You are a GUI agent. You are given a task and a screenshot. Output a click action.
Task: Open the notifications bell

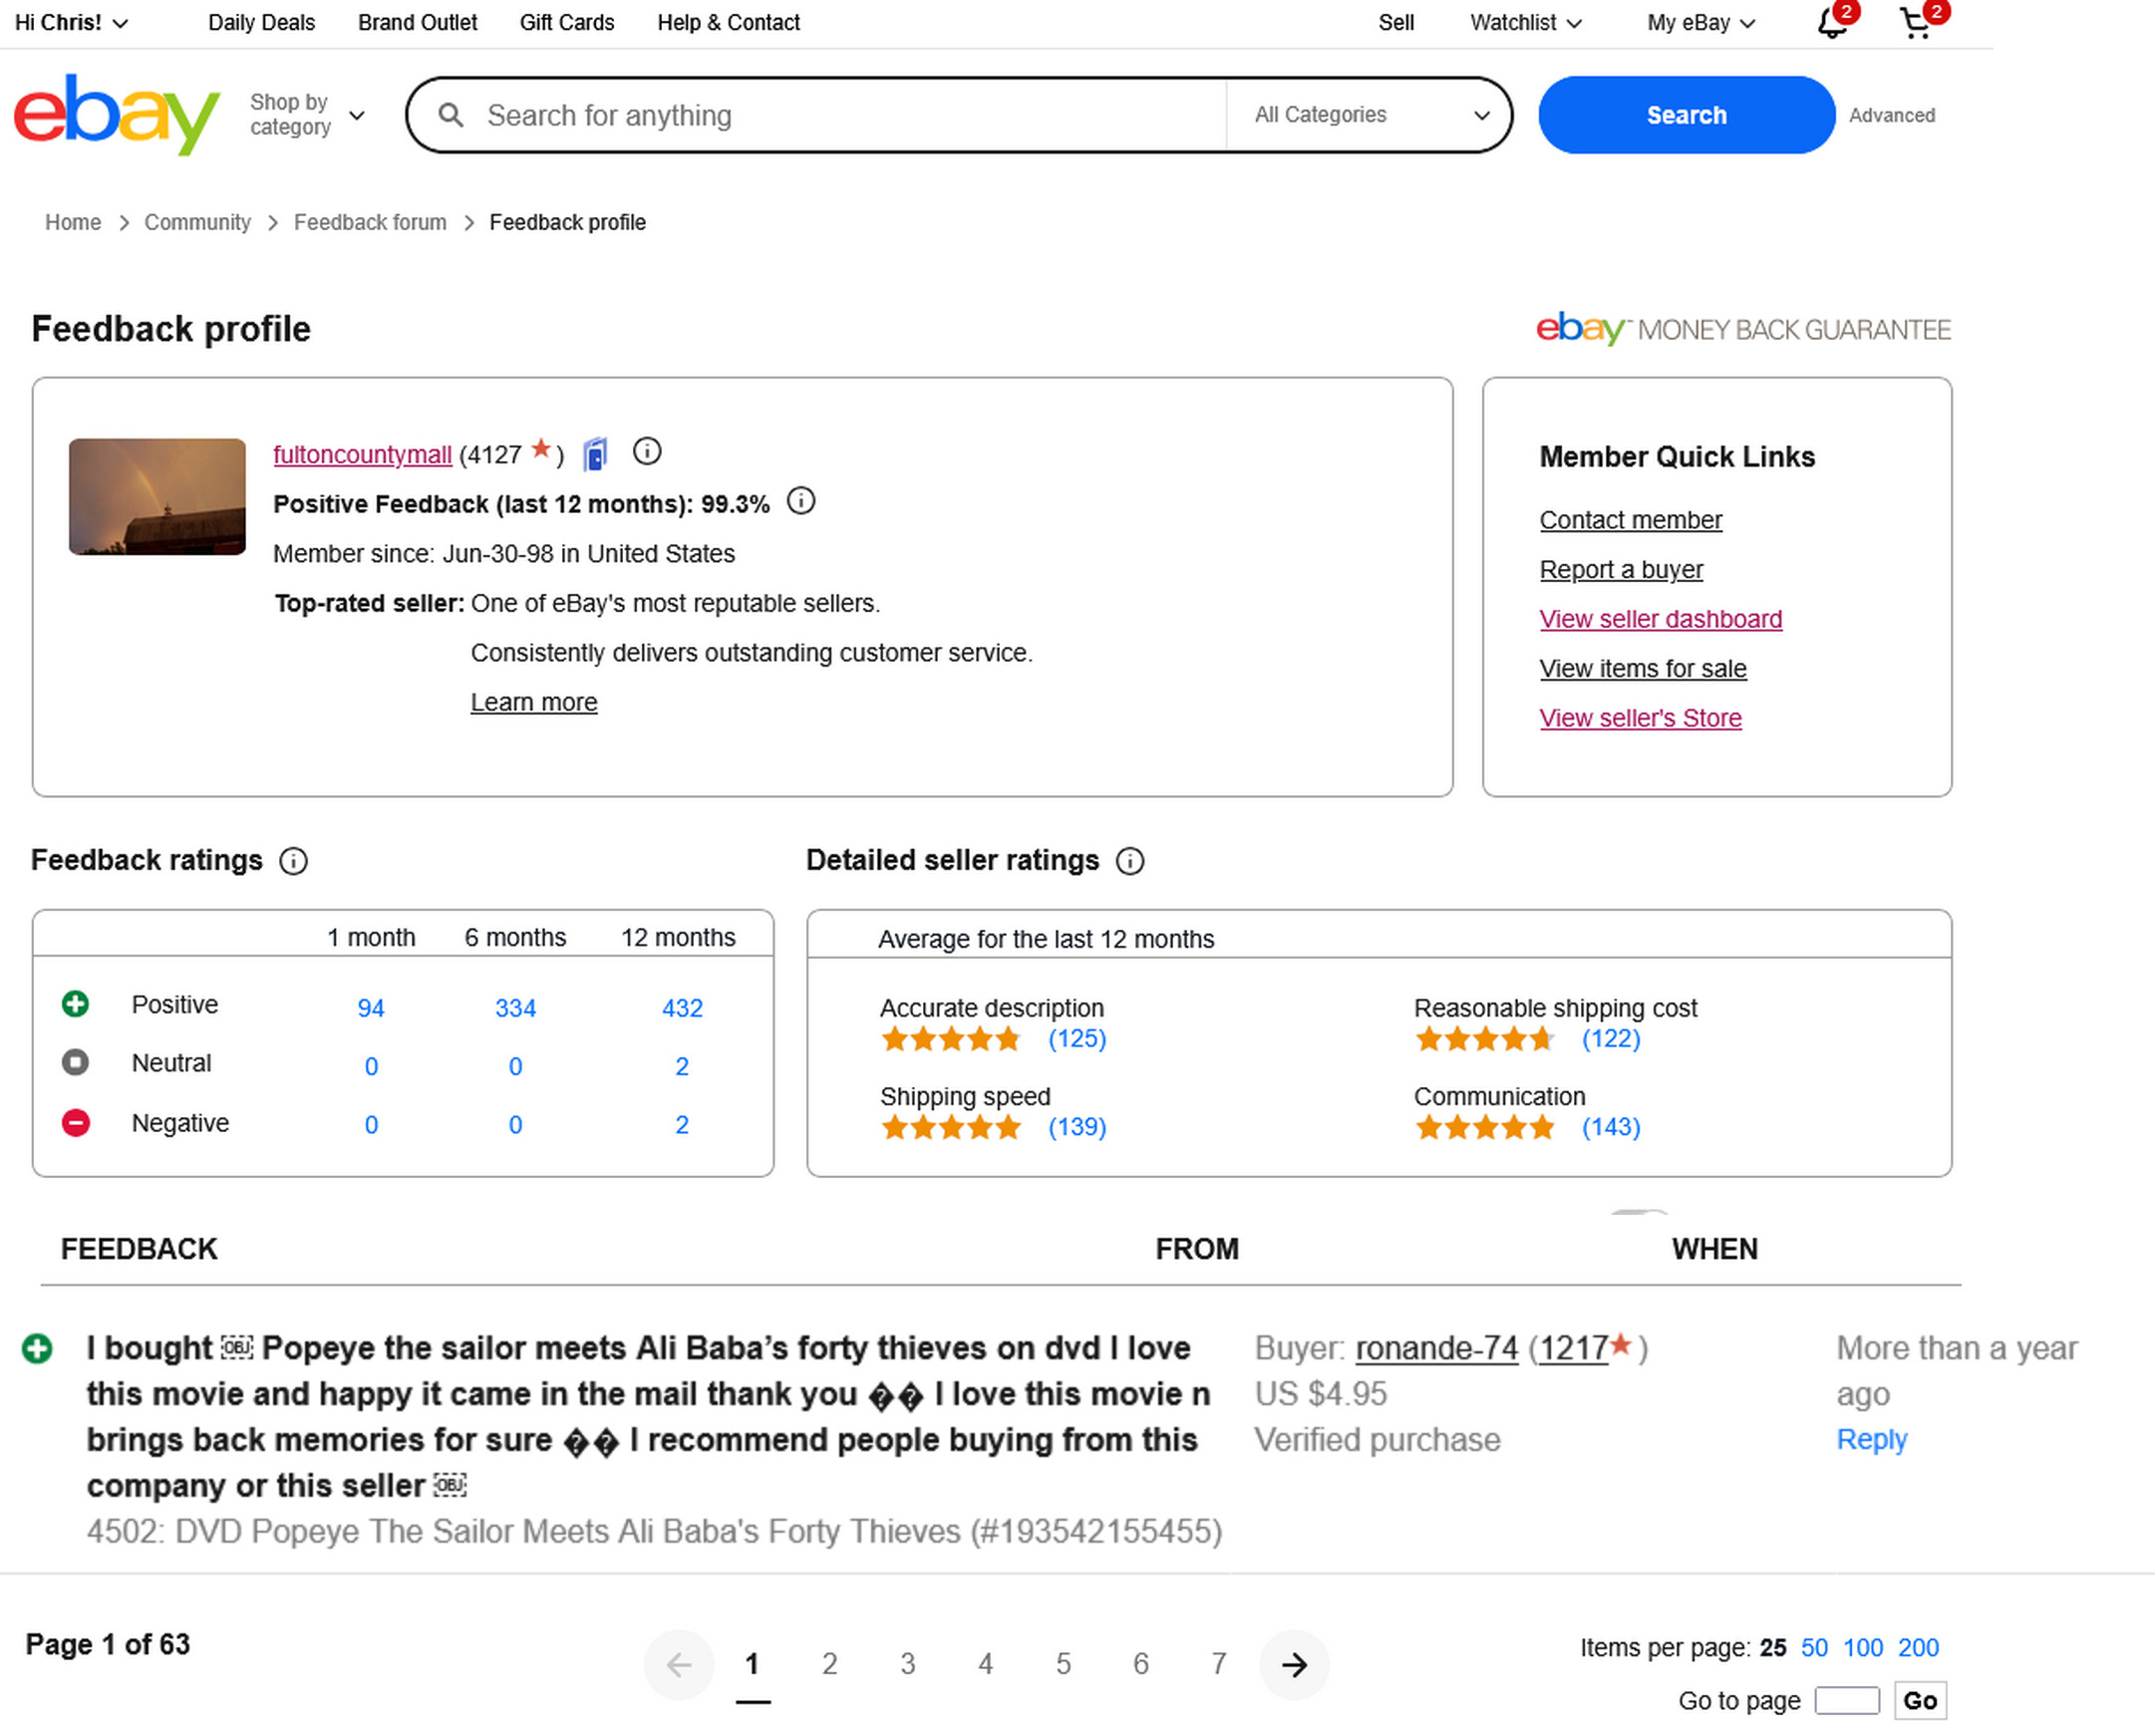coord(1831,23)
